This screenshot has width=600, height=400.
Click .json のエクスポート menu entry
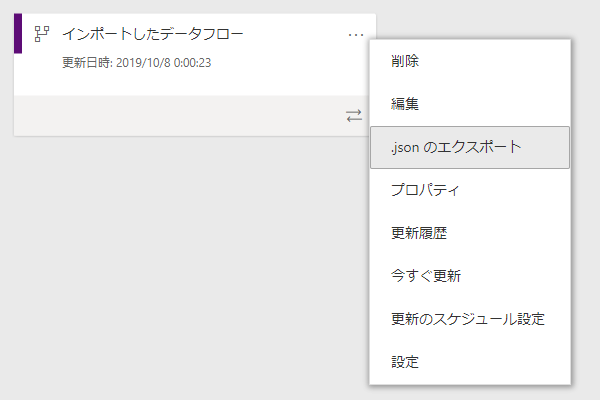470,147
